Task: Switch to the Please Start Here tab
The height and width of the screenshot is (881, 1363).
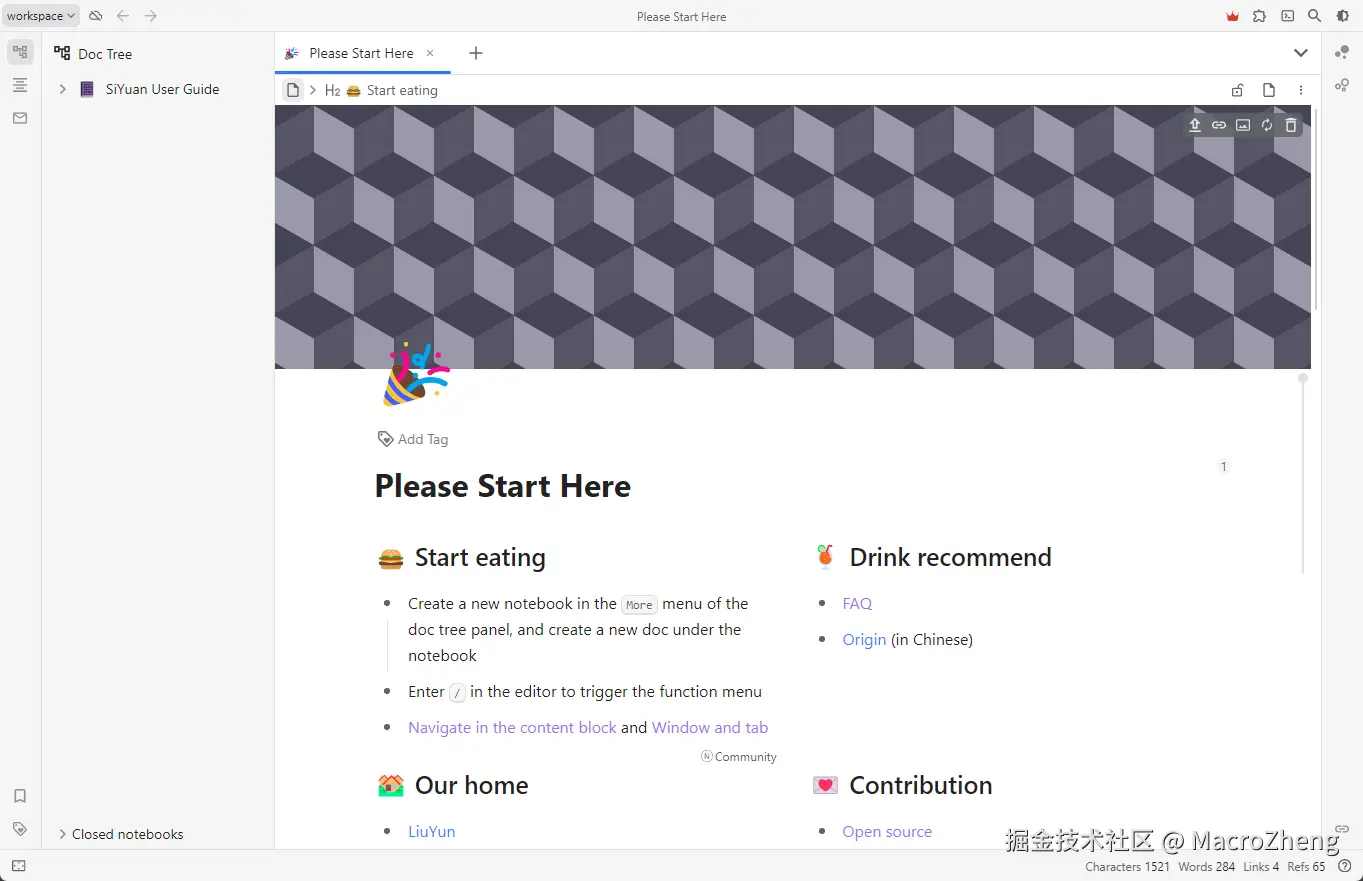Action: 361,53
